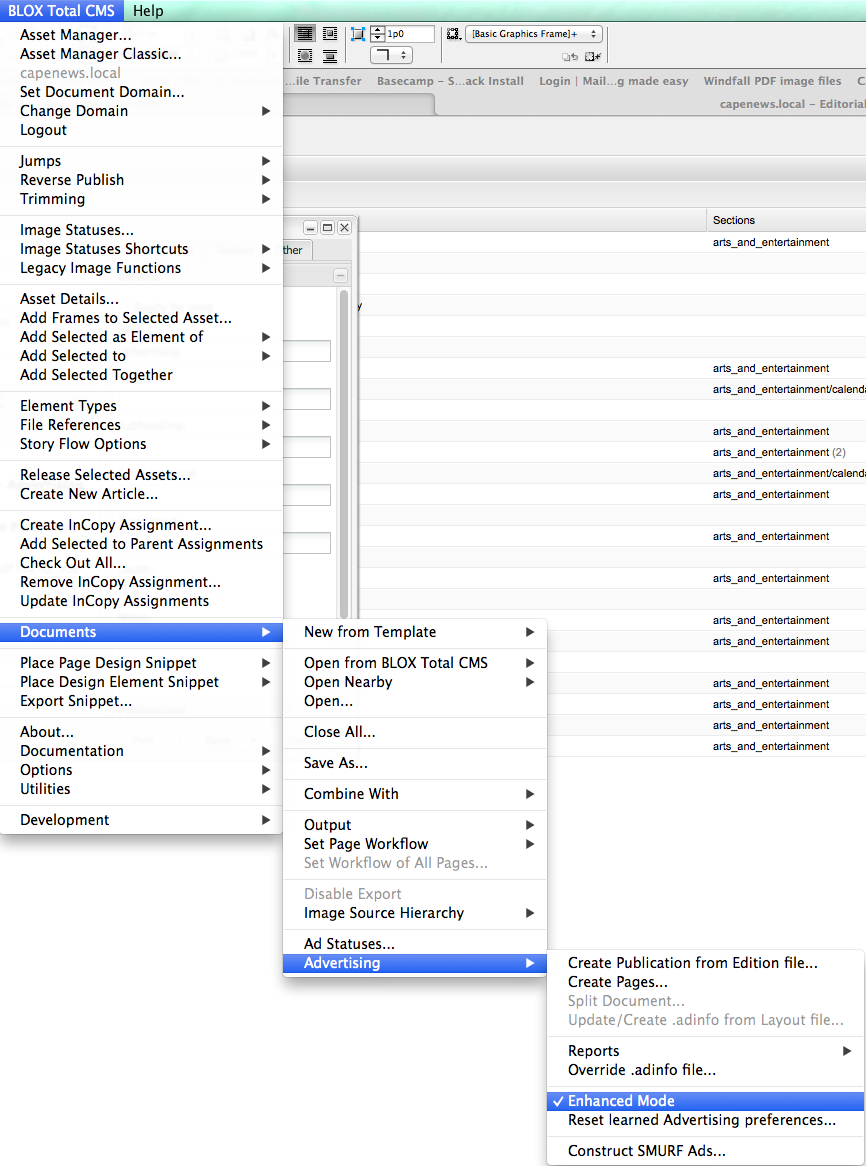Expand Image Statuses Shortcuts submenu
Screen dimensions: 866x1166
(x=141, y=249)
